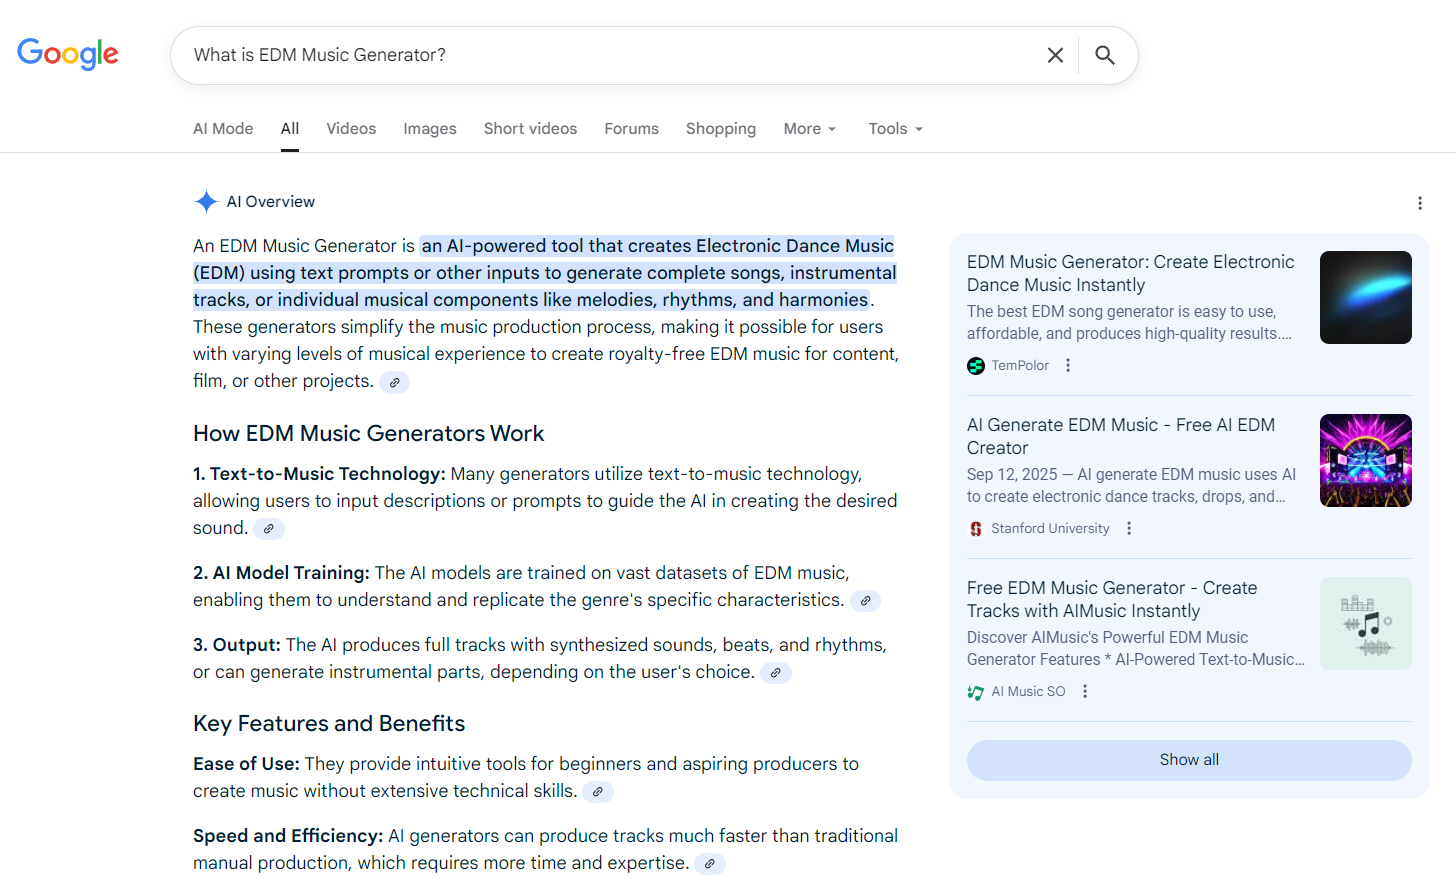Switch to the Images tab
The height and width of the screenshot is (887, 1456).
[430, 128]
